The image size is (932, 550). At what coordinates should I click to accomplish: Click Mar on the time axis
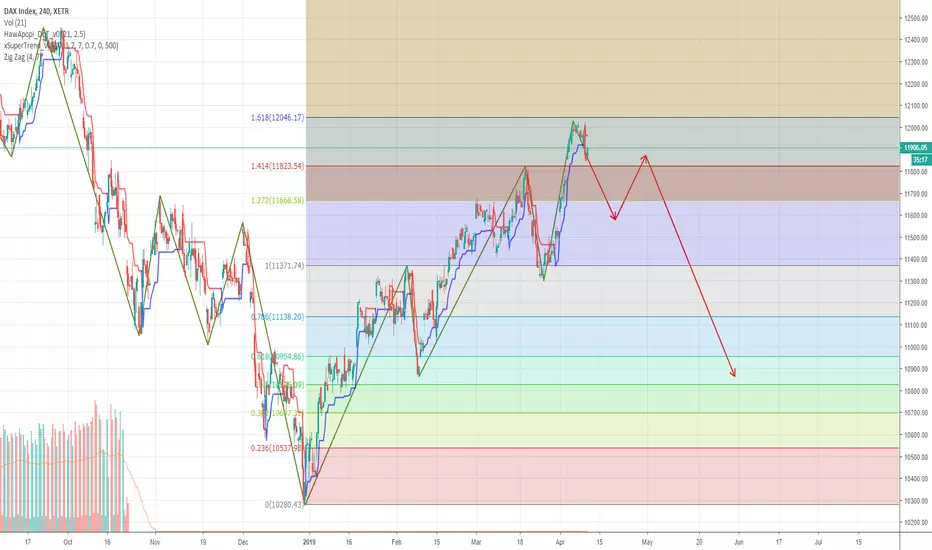pyautogui.click(x=476, y=542)
